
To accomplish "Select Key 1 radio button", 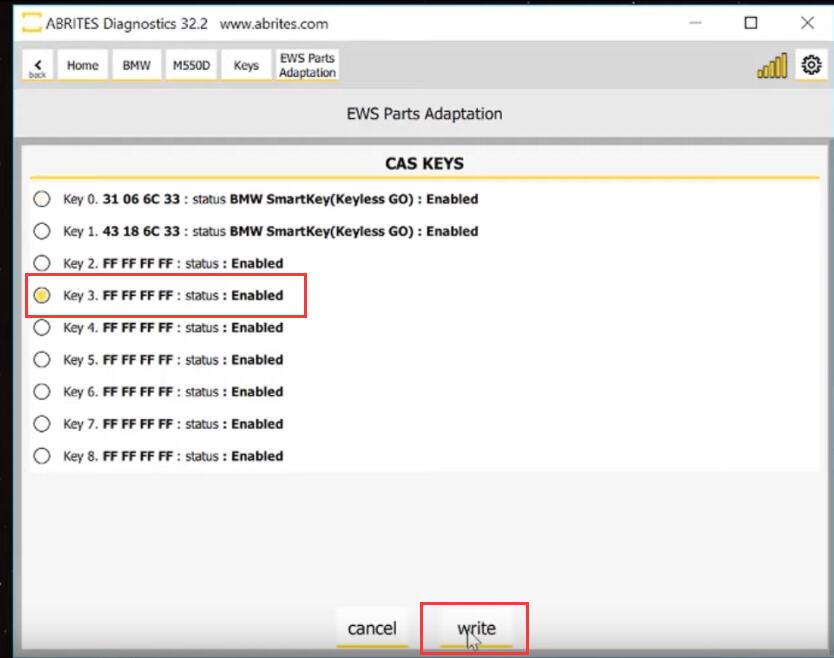I will [x=41, y=231].
